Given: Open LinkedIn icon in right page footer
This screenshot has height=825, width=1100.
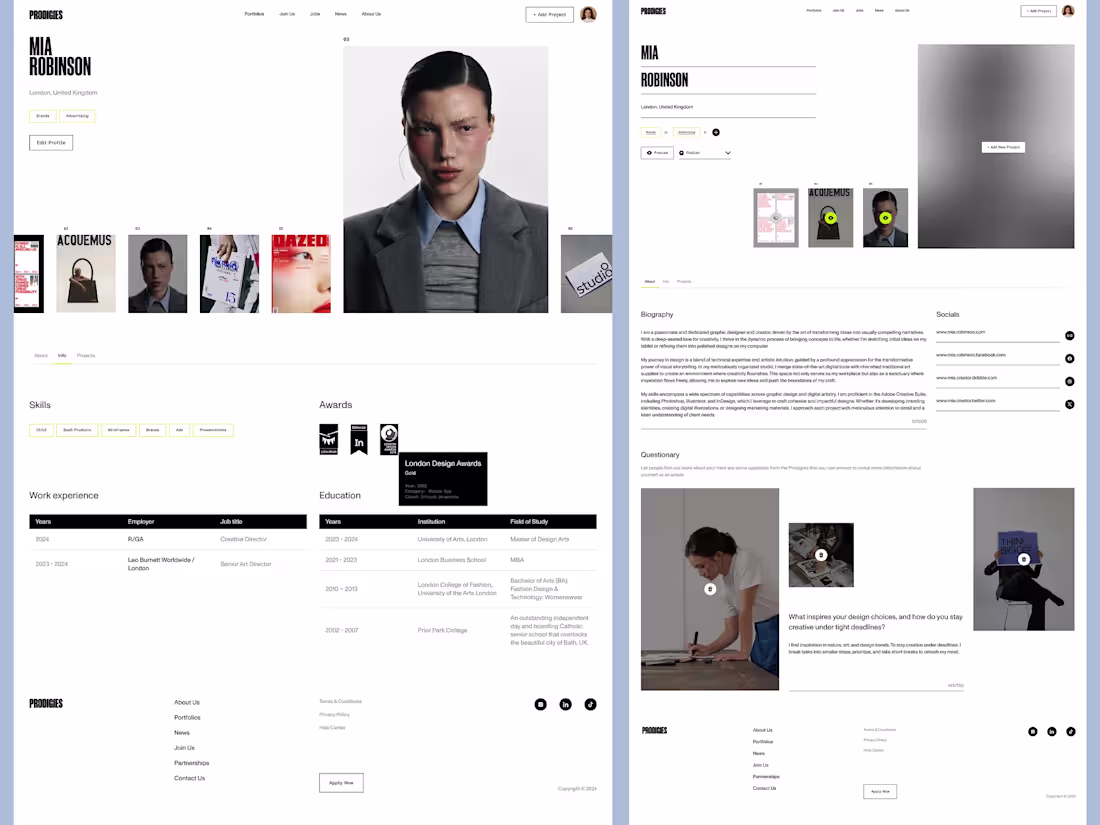Looking at the screenshot, I should tap(1052, 732).
